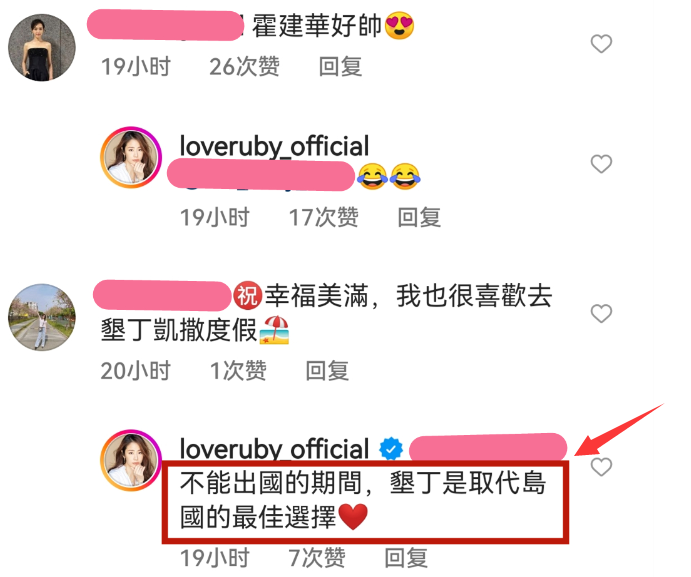Tap 回复 under the 17次赞 reply
Image resolution: width=691 pixels, height=577 pixels.
pos(419,217)
